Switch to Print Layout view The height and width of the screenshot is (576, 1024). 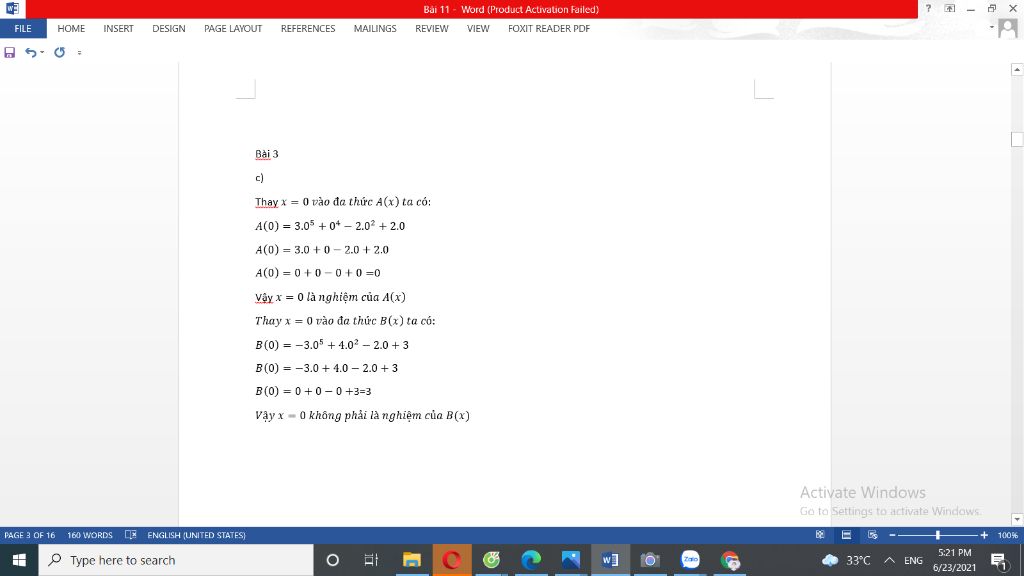coord(846,535)
